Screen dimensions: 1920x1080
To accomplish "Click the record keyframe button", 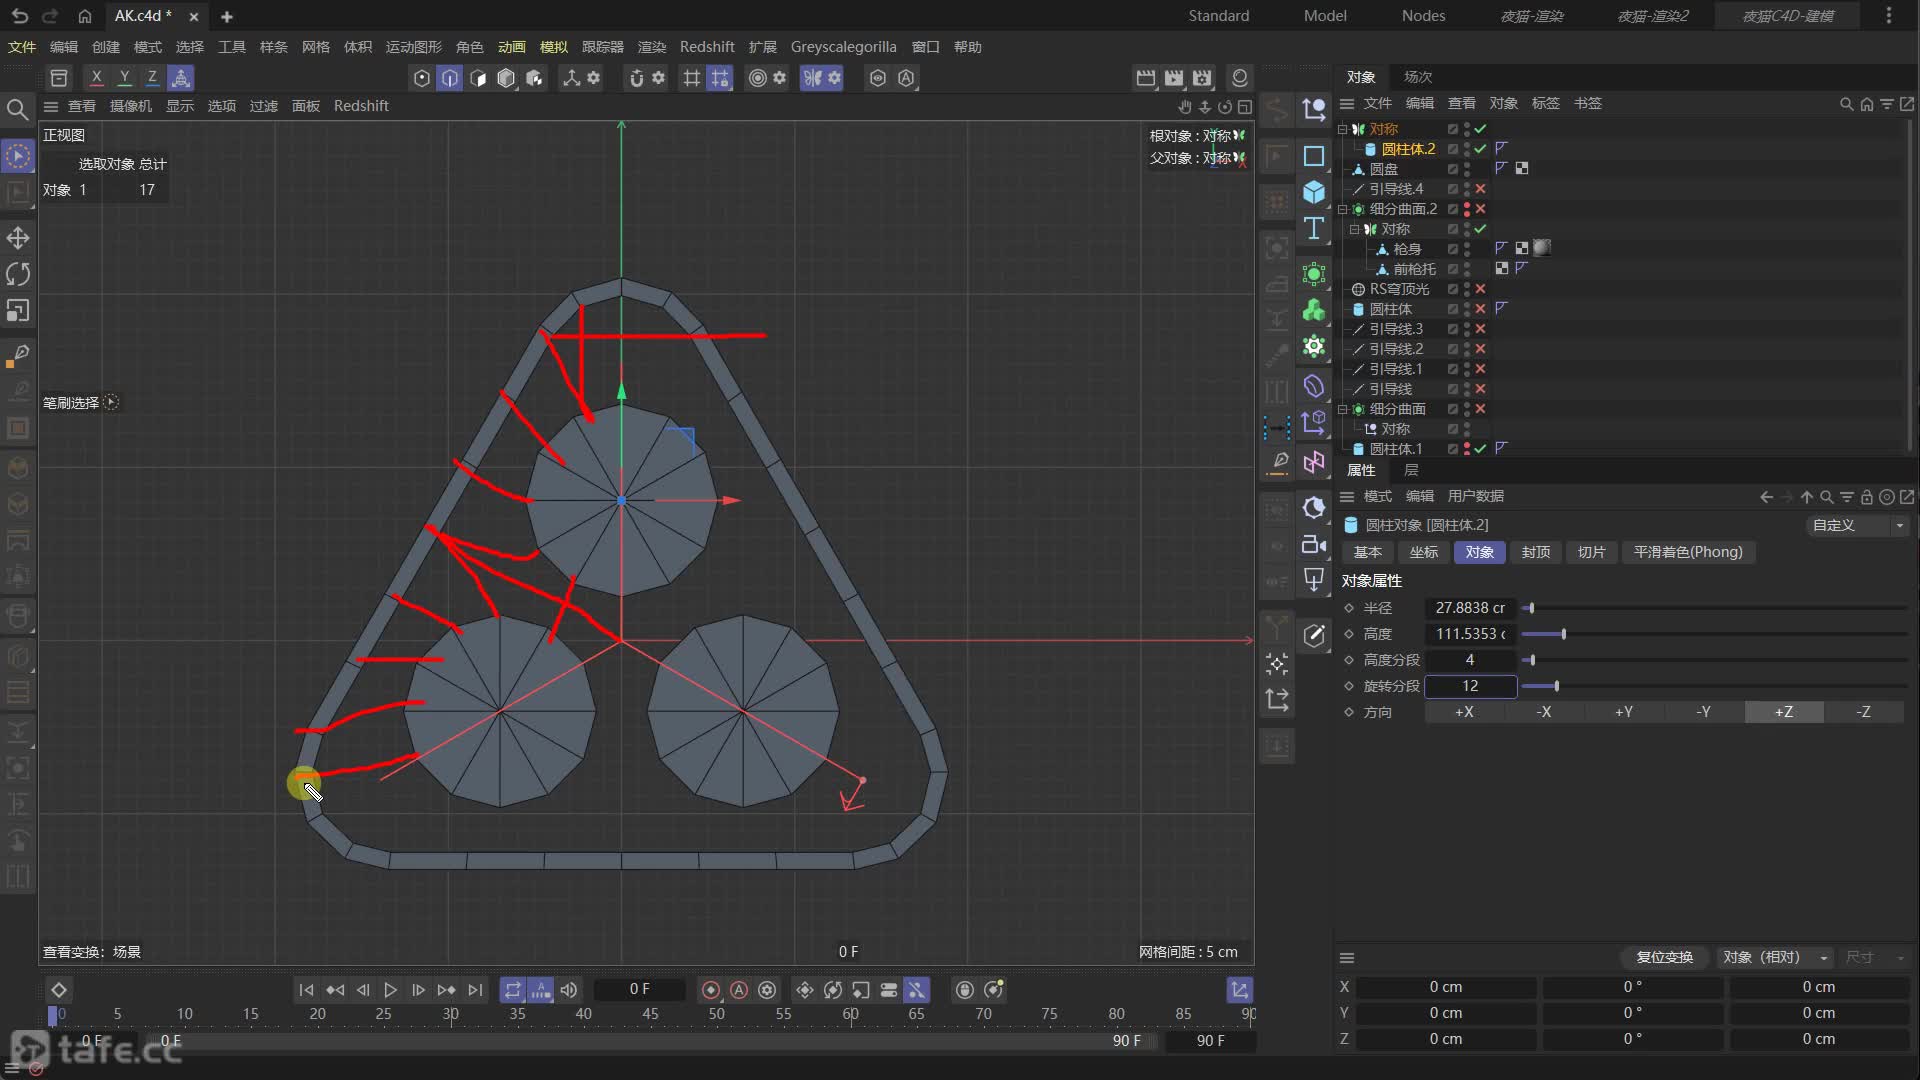I will coord(711,990).
